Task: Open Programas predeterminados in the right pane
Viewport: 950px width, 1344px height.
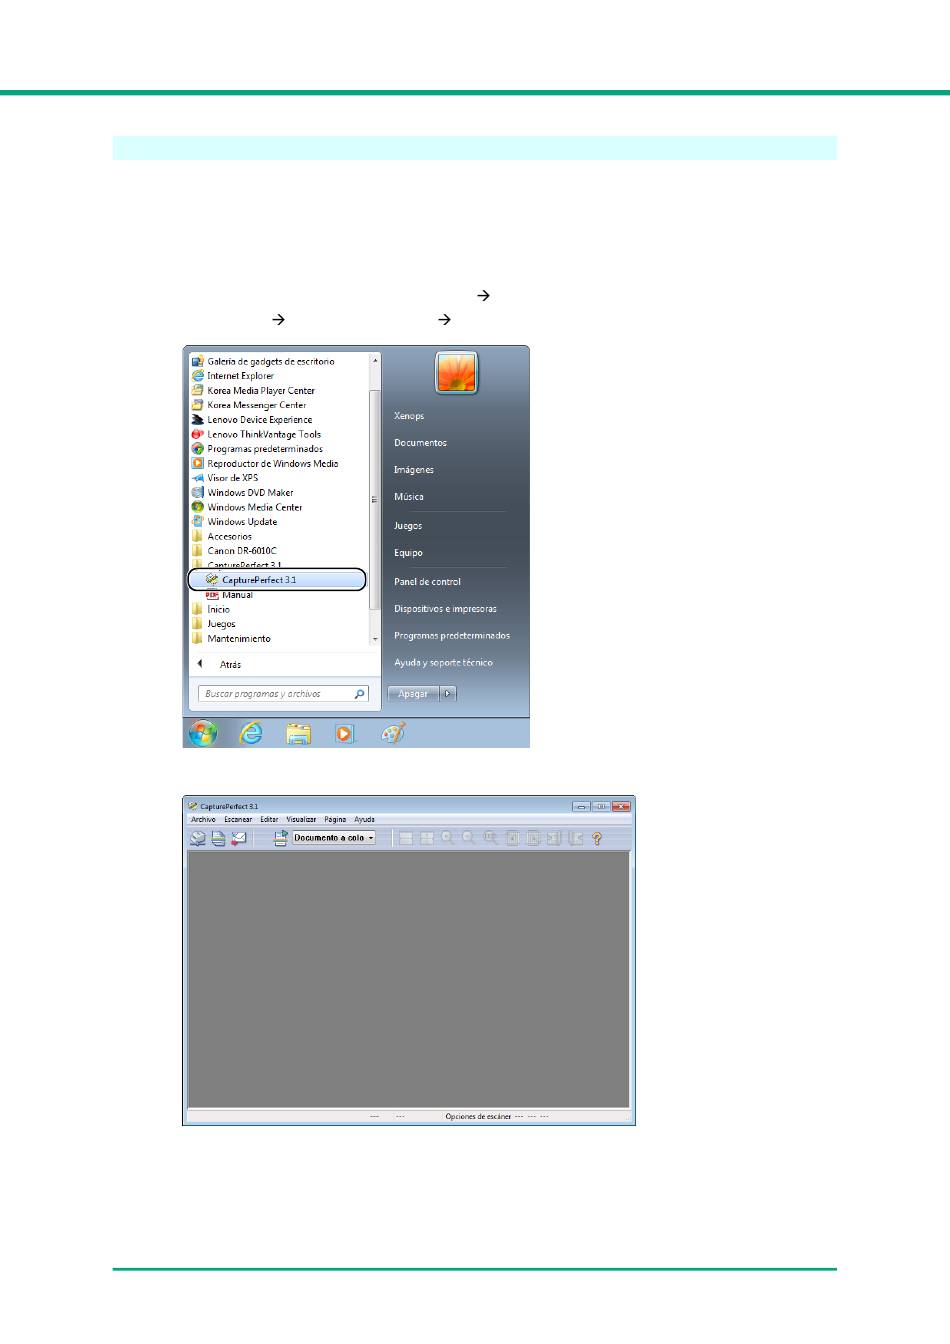Action: click(x=452, y=636)
